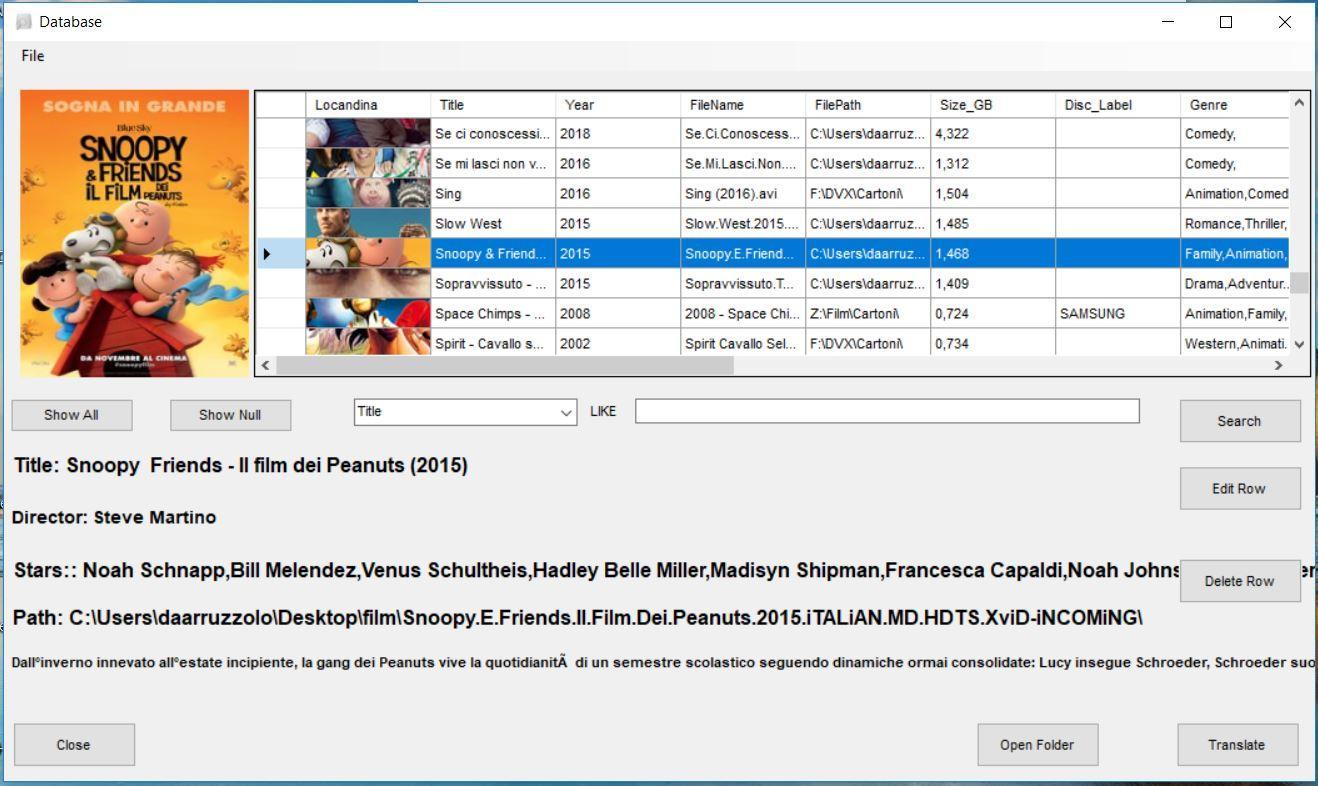The width and height of the screenshot is (1318, 786).
Task: Click the 'SAMSUNG' disc label cell
Action: pos(1118,314)
